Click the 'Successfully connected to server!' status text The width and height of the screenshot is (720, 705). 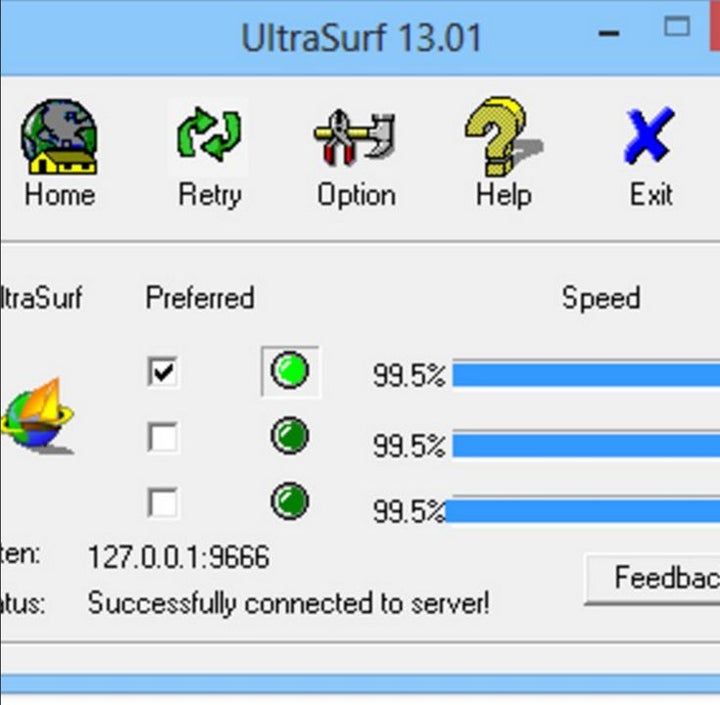pyautogui.click(x=288, y=604)
